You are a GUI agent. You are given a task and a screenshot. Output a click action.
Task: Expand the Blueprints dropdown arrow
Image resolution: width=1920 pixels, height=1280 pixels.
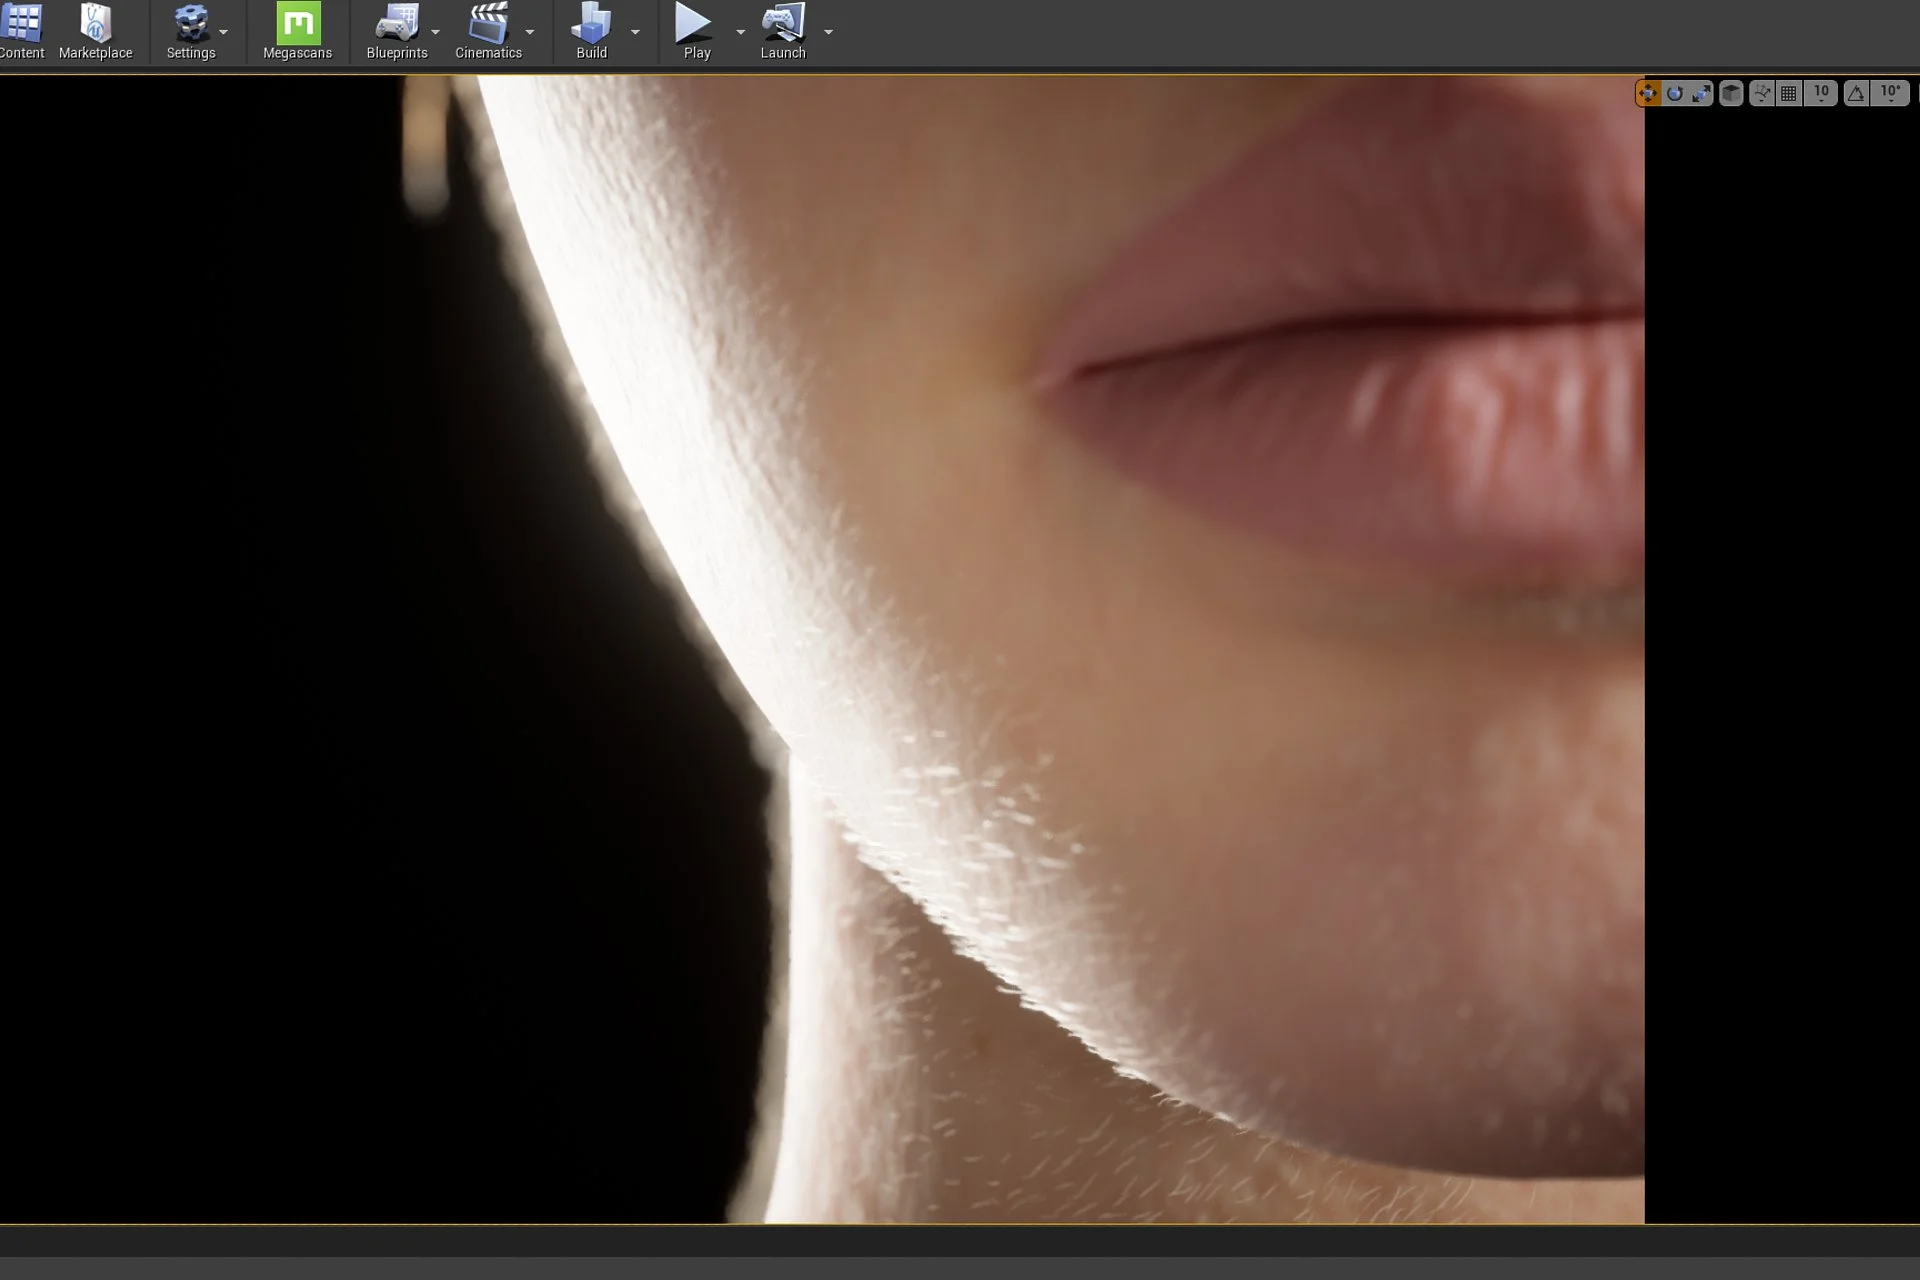pyautogui.click(x=436, y=32)
